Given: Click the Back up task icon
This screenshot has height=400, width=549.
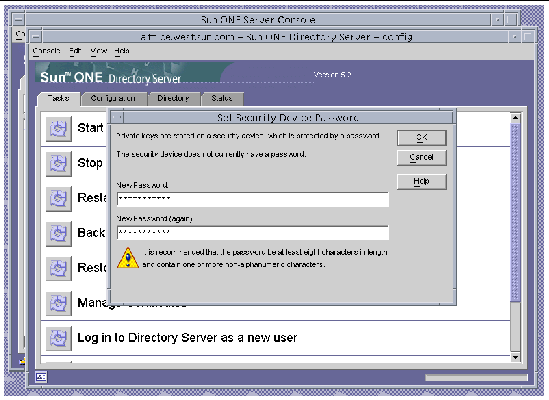Looking at the screenshot, I should click(59, 234).
